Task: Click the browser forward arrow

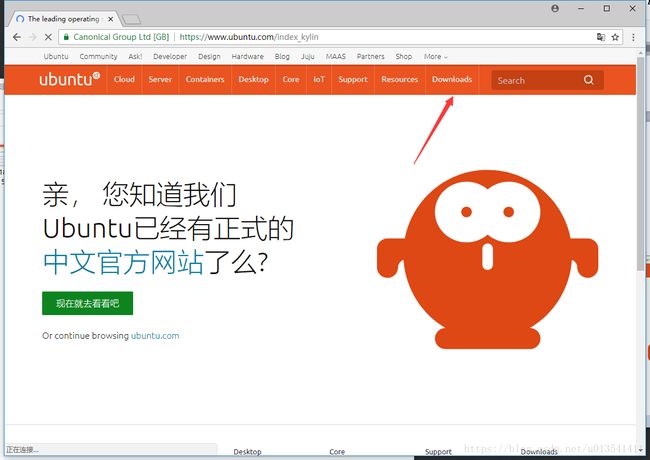Action: pyautogui.click(x=32, y=37)
